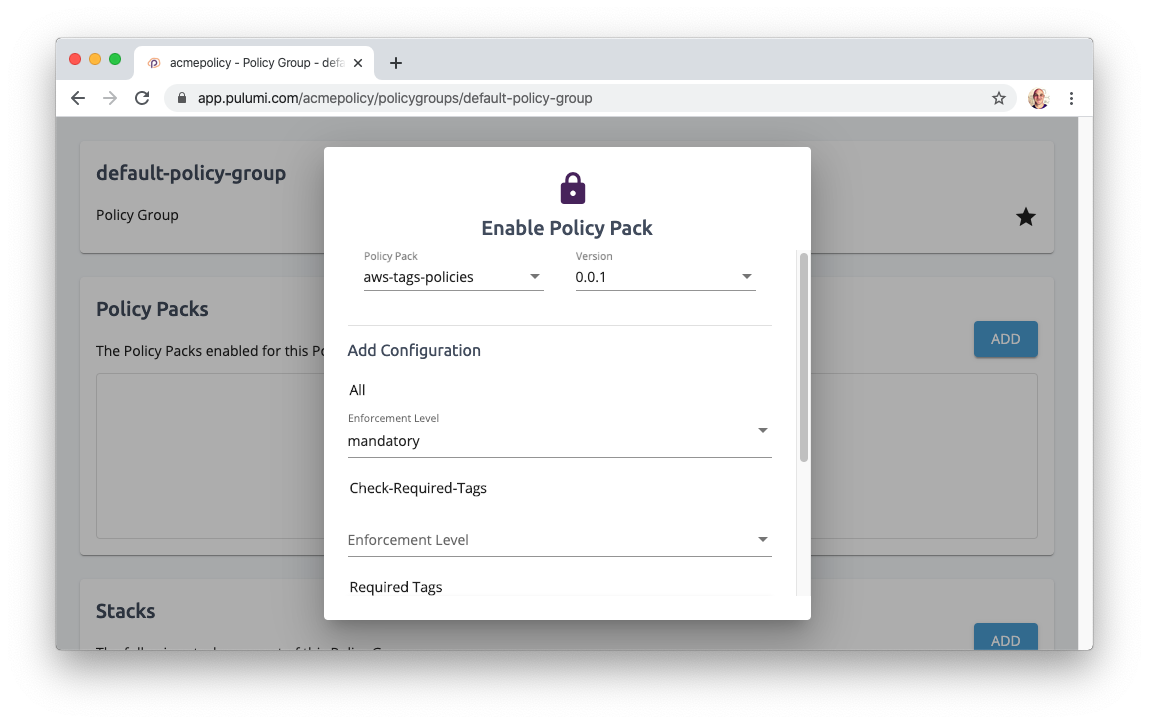
Task: Close the acmepolicy browser tab
Action: tap(358, 62)
